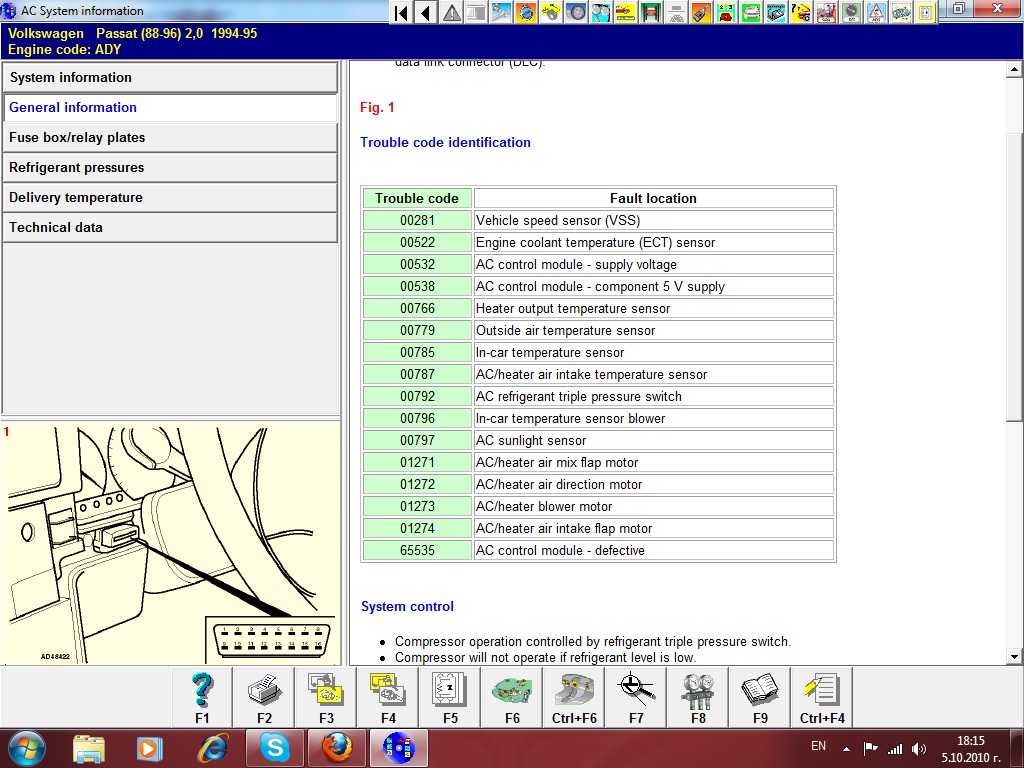Open Firefox from the Windows taskbar

pyautogui.click(x=337, y=747)
